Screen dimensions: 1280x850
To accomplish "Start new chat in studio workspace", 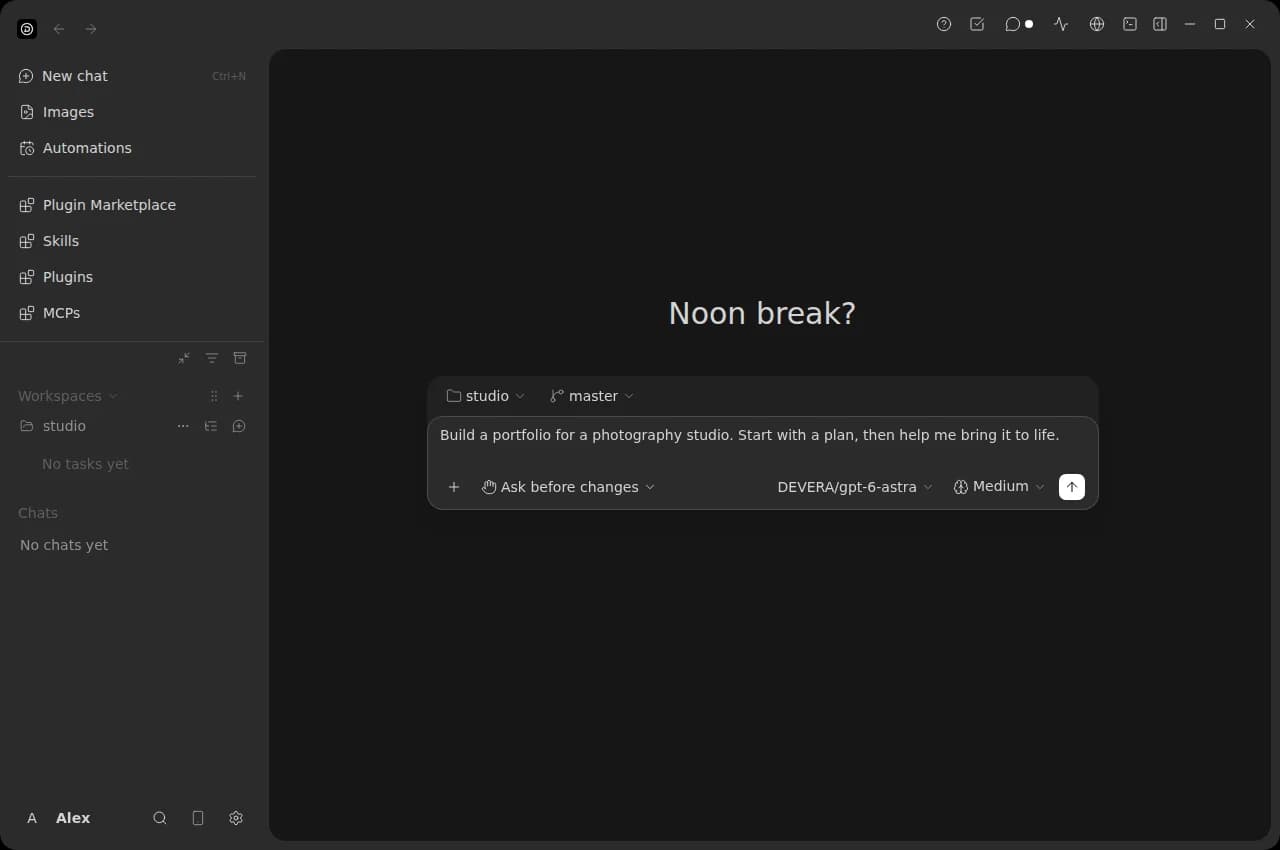I will (x=239, y=426).
